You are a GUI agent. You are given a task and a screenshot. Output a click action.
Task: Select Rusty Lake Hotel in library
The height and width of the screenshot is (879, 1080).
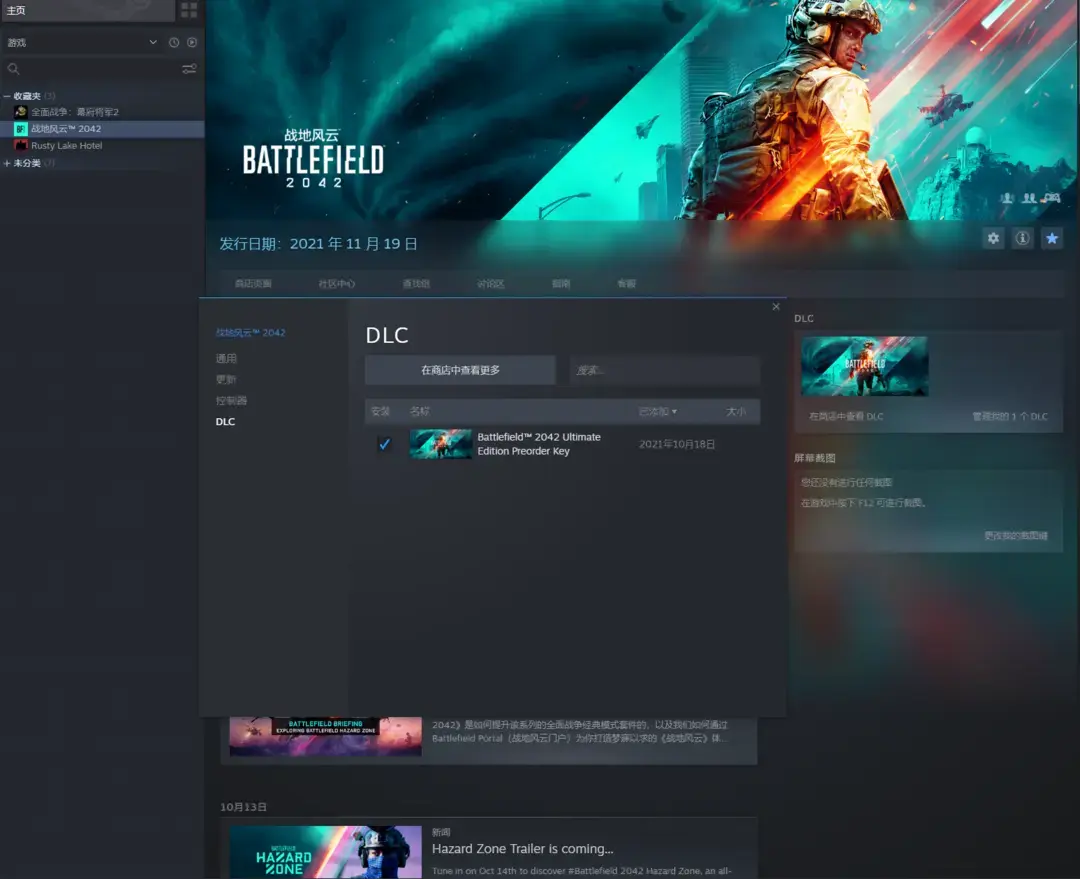pos(67,145)
